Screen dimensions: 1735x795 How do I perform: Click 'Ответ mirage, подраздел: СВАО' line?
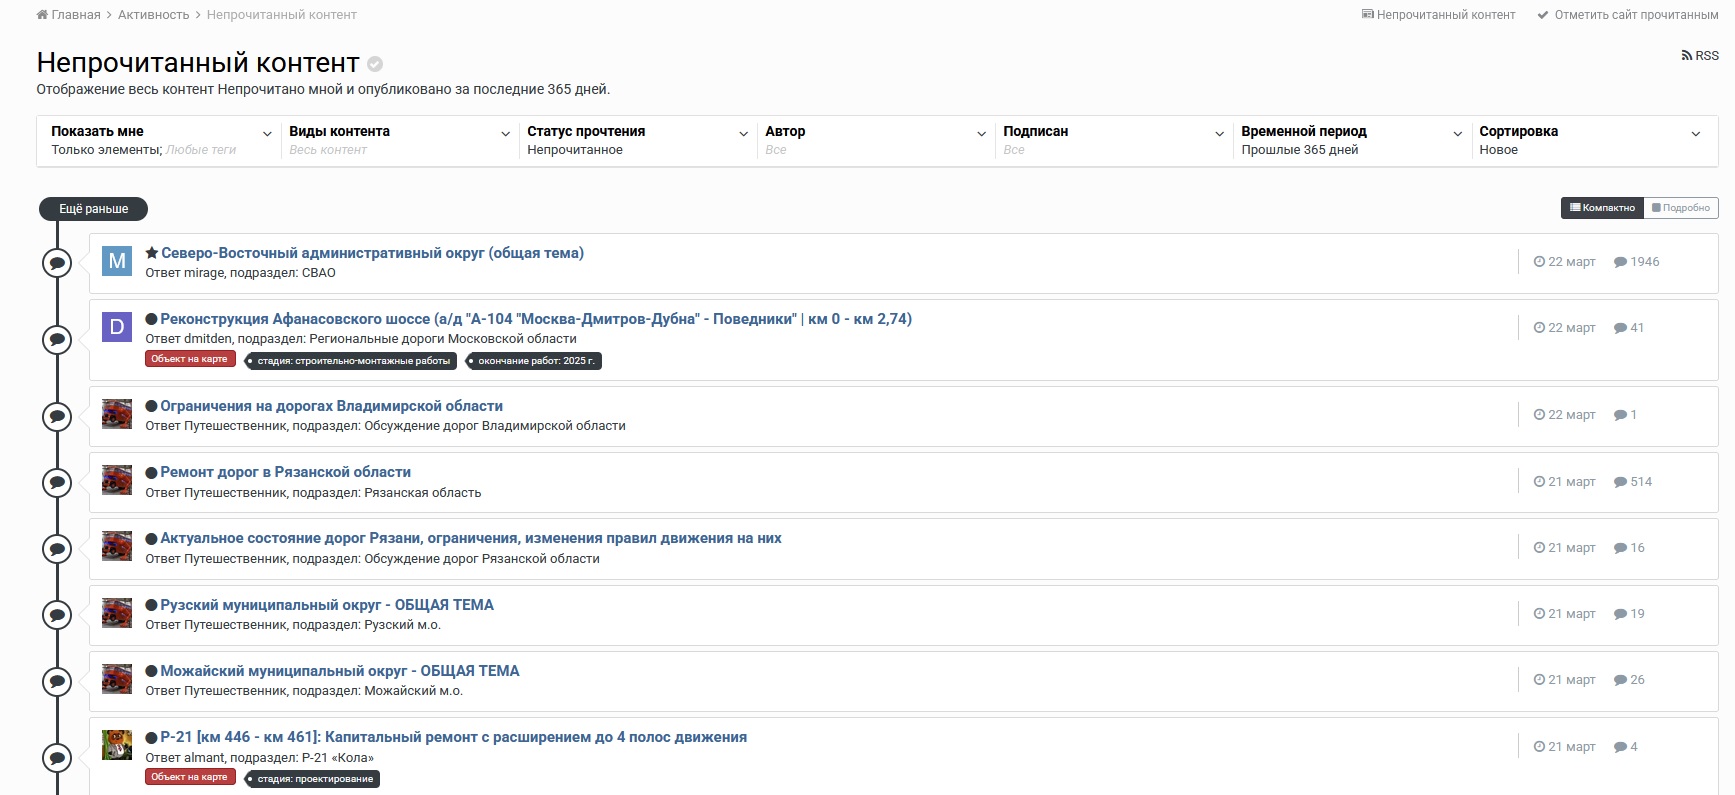240,273
